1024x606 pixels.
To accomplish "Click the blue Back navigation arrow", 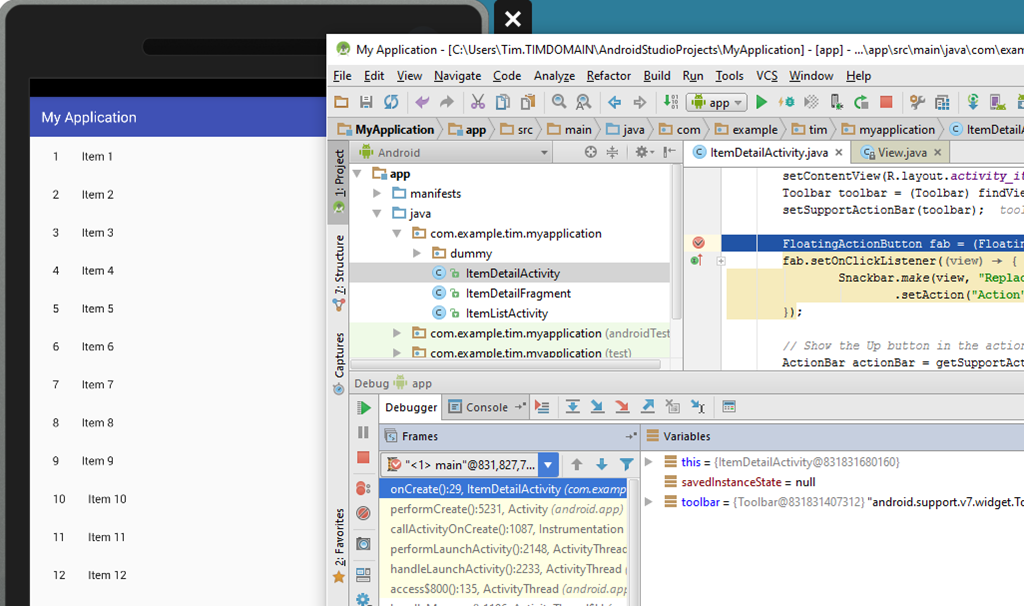I will point(615,102).
